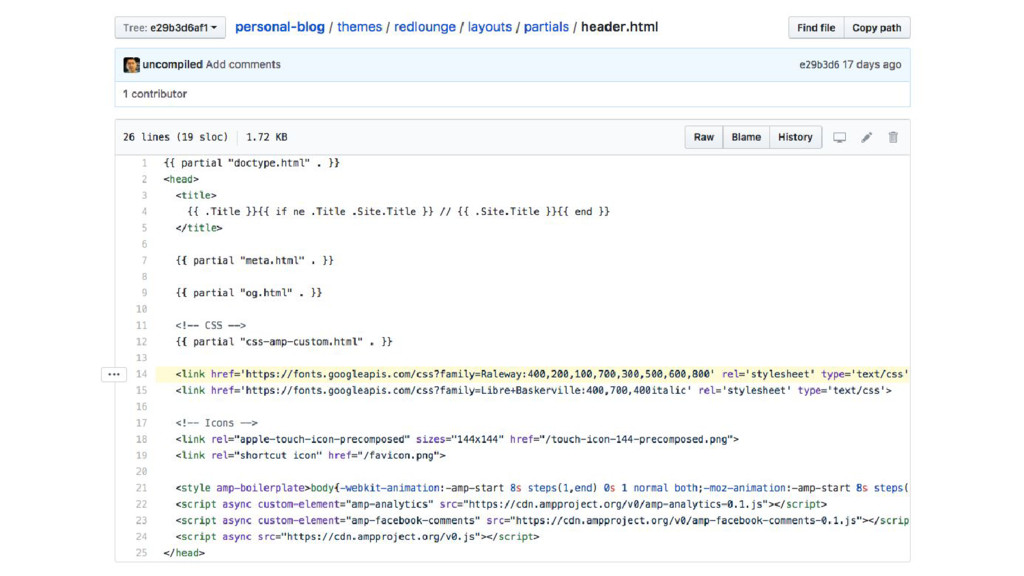Open the Blame view
This screenshot has width=1024, height=576.
pyautogui.click(x=746, y=137)
